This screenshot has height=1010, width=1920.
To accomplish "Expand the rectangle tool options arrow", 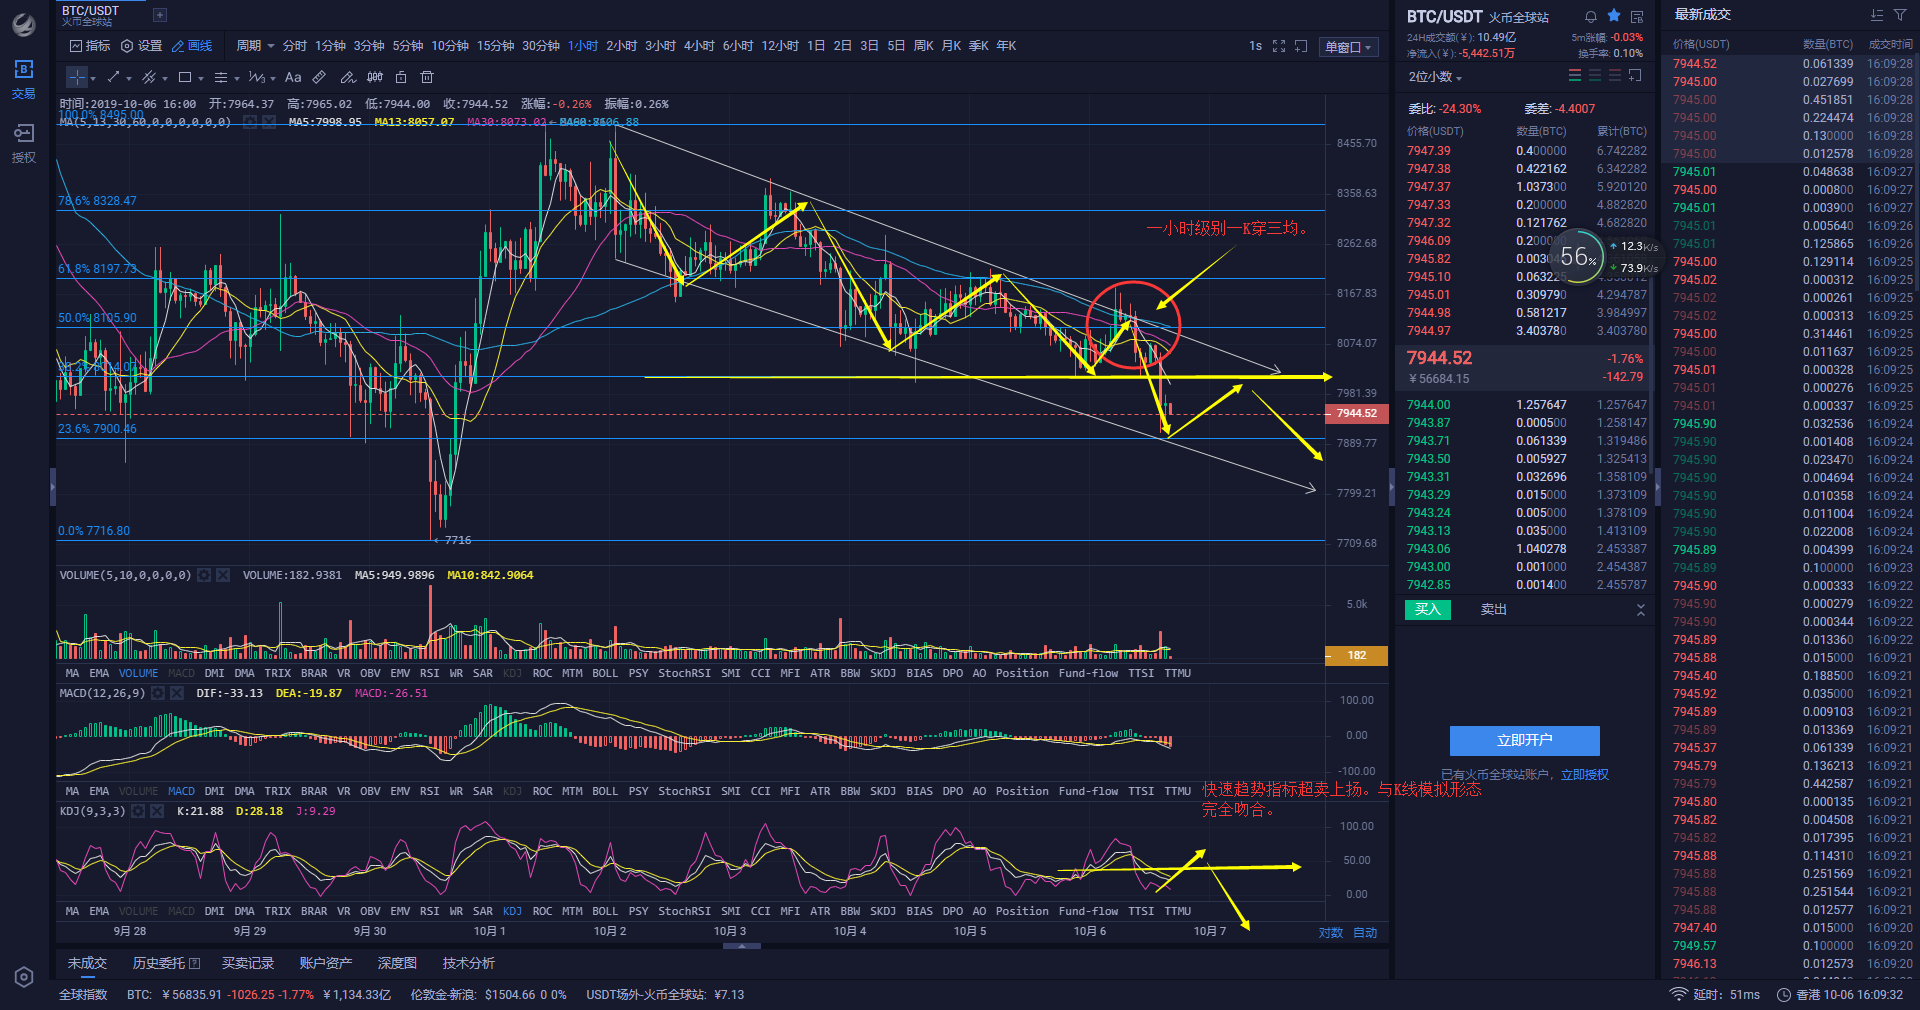I will (201, 78).
